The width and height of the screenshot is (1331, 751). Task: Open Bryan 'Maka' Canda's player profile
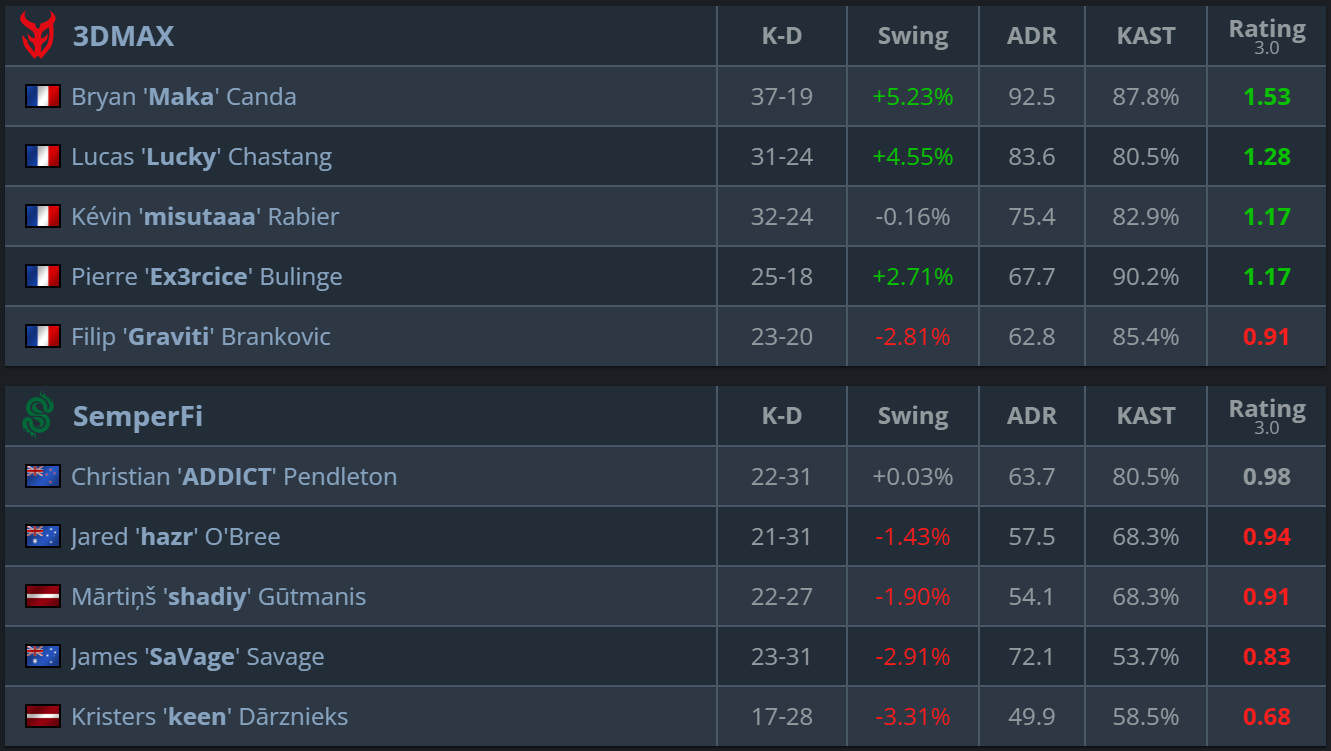pos(183,97)
